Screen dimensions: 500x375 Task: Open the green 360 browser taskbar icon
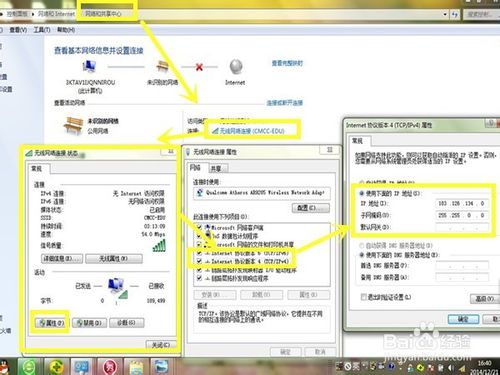pos(29,367)
